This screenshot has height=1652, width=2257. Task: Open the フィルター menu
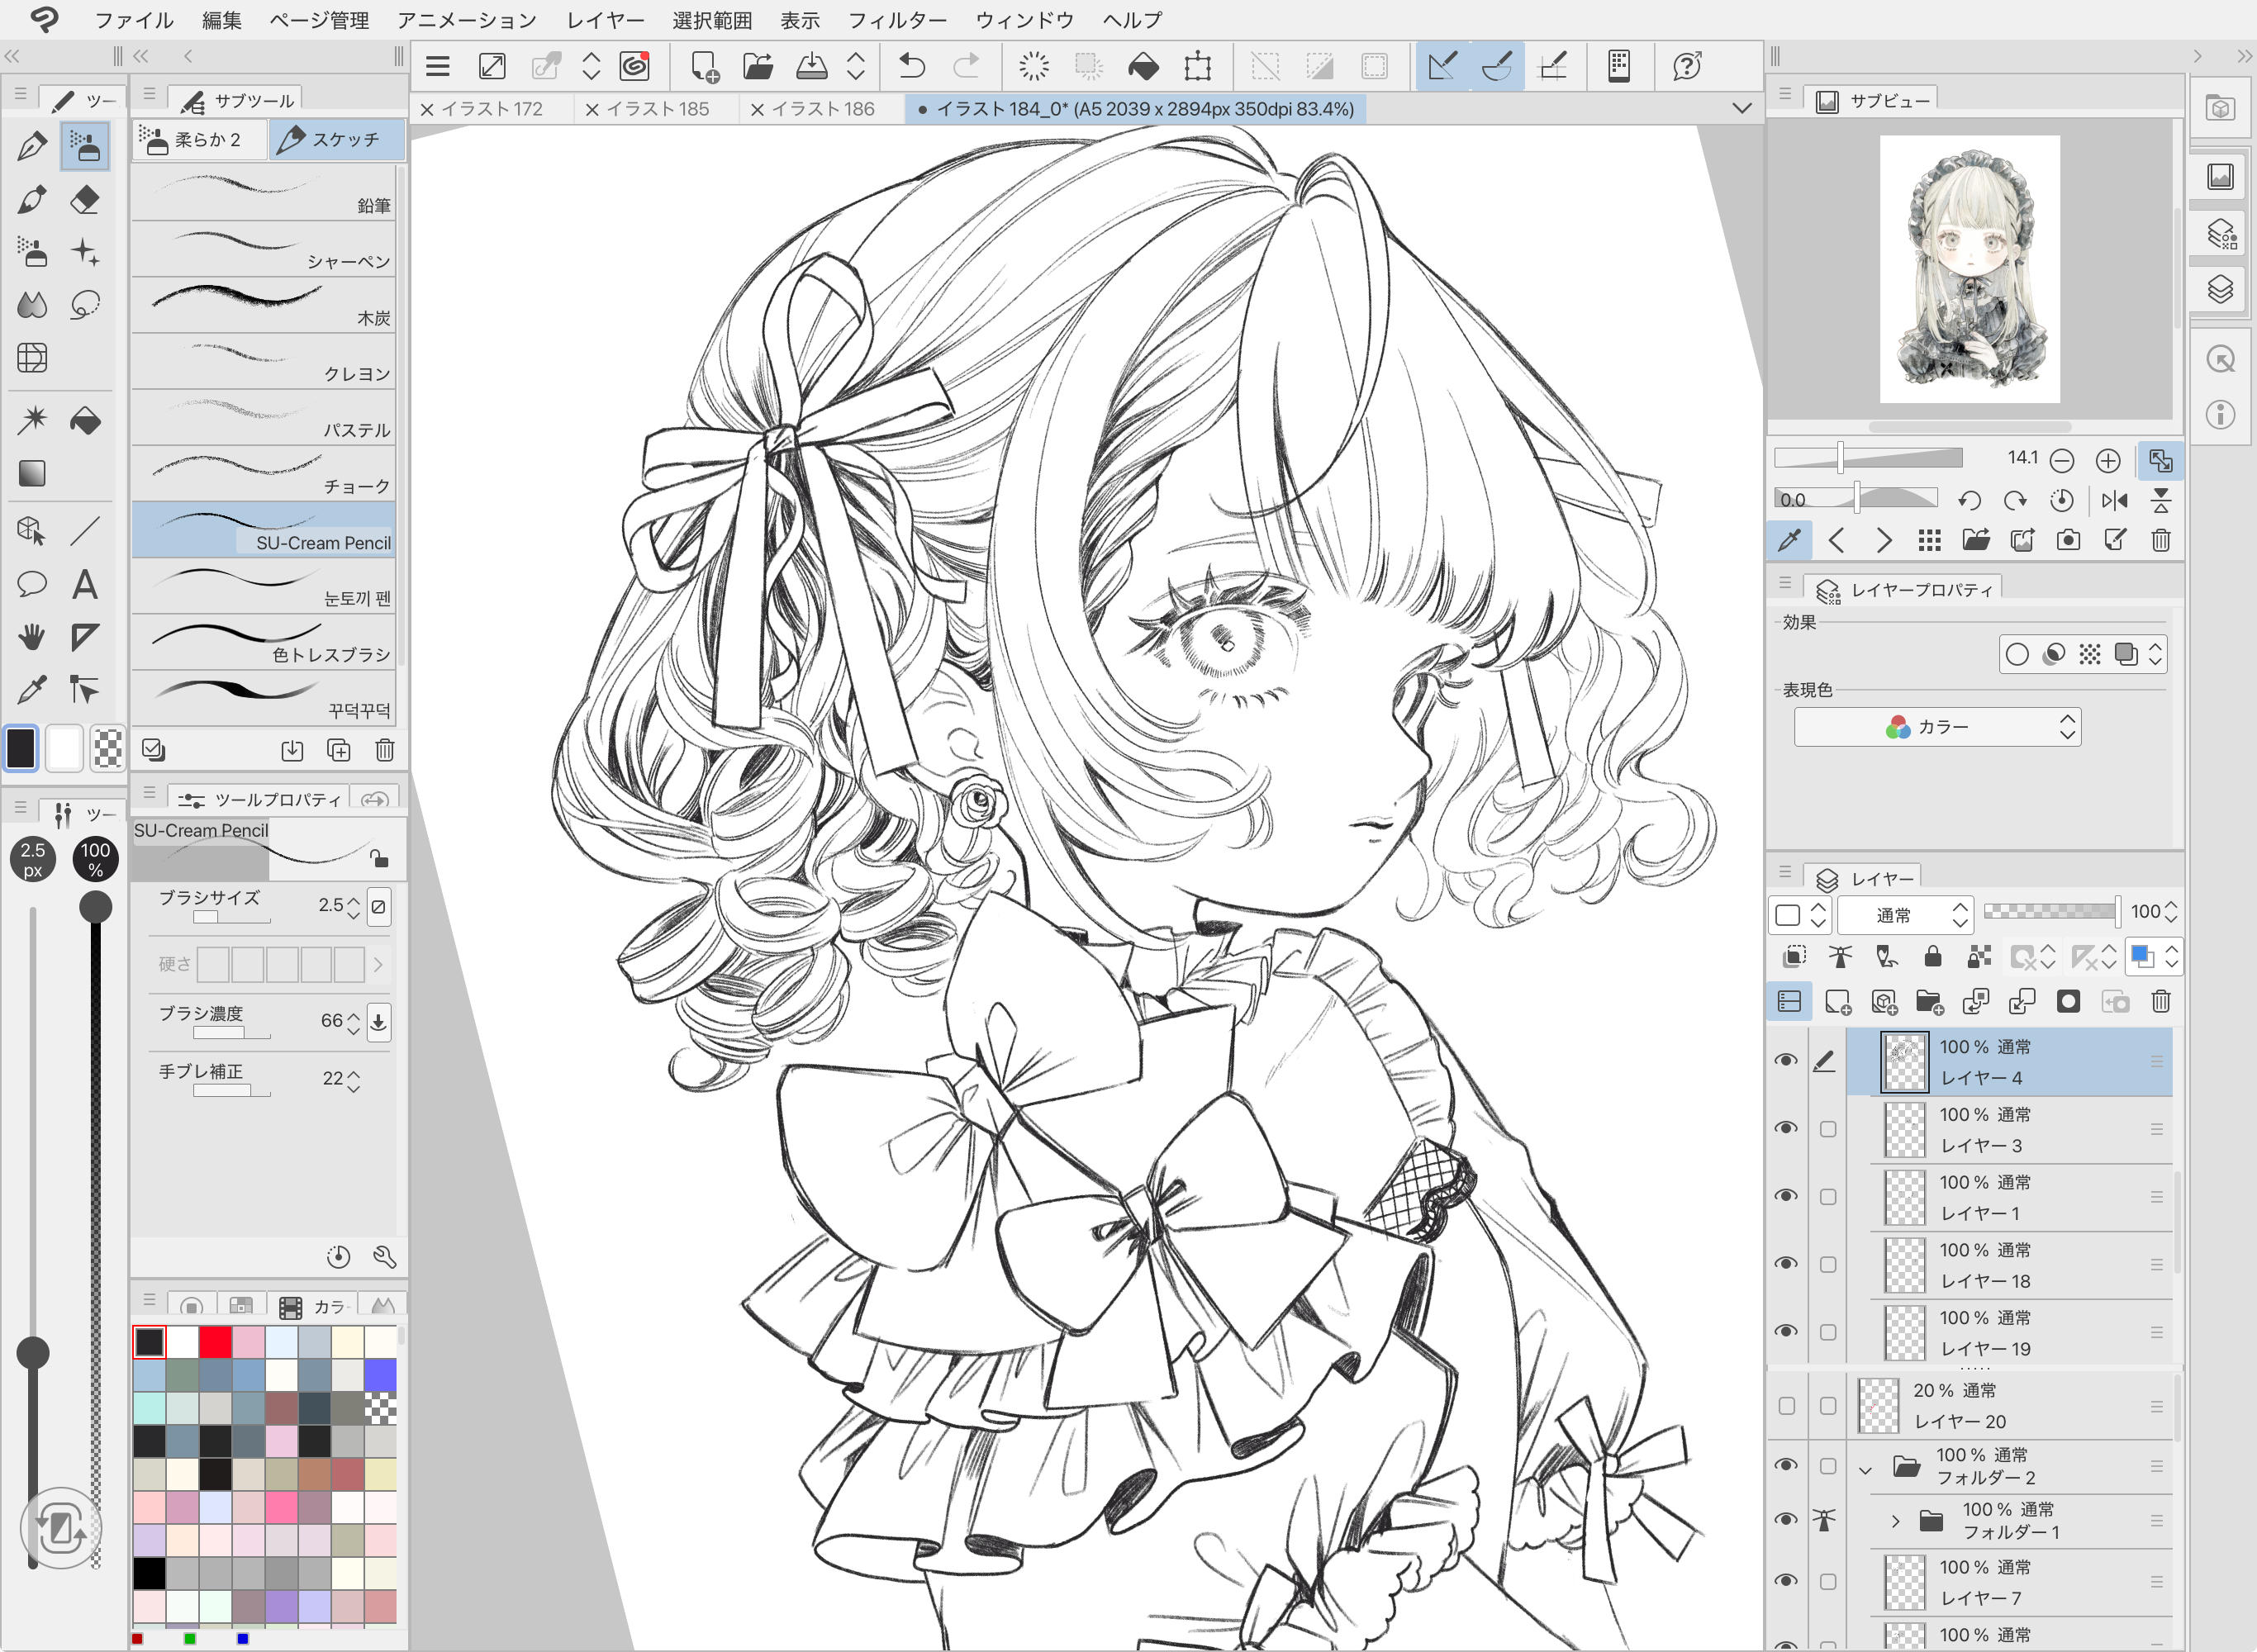897,20
